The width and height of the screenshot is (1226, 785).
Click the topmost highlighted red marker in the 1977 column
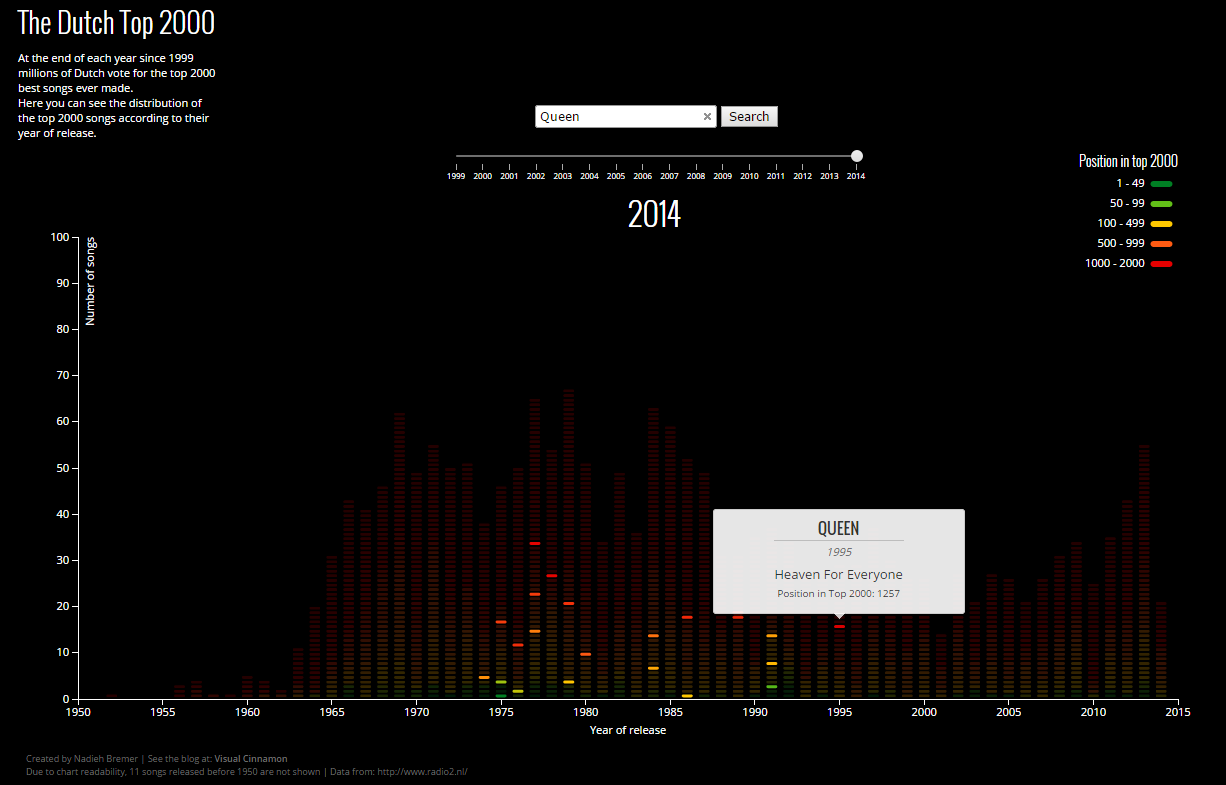pos(535,544)
